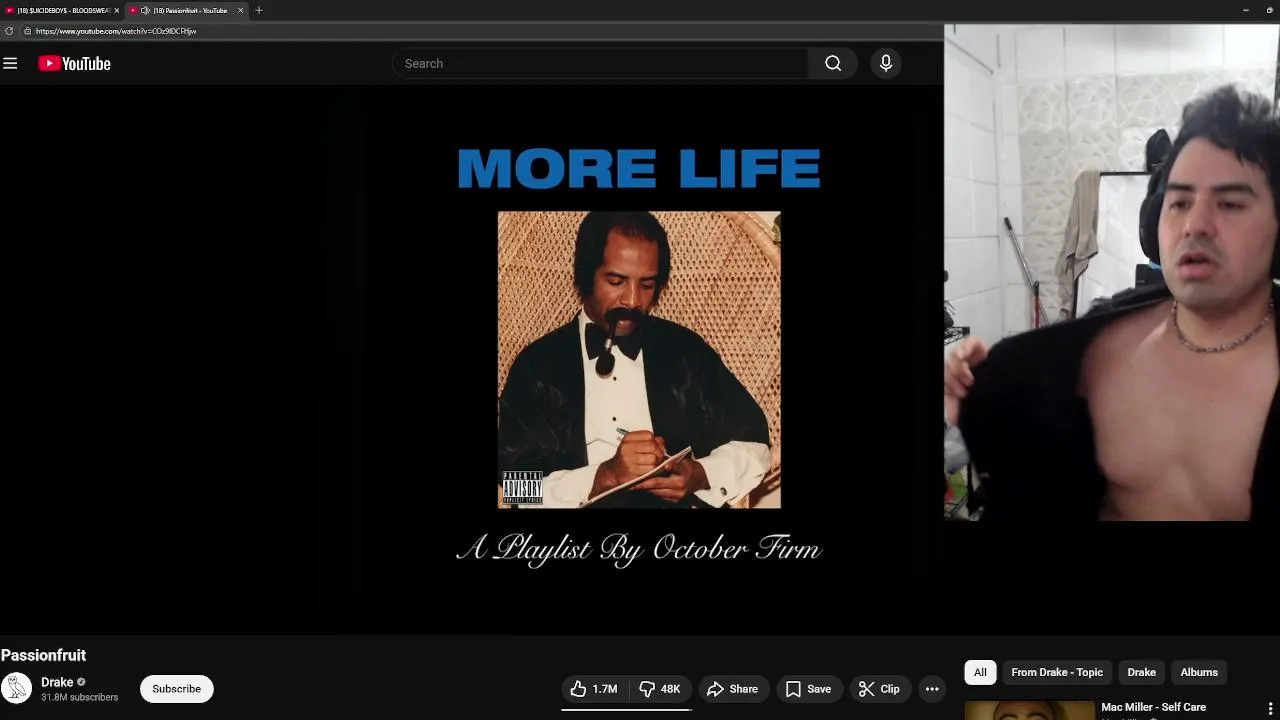Click Mac Miller Self Care thumbnail
This screenshot has width=1280, height=720.
pos(1029,710)
